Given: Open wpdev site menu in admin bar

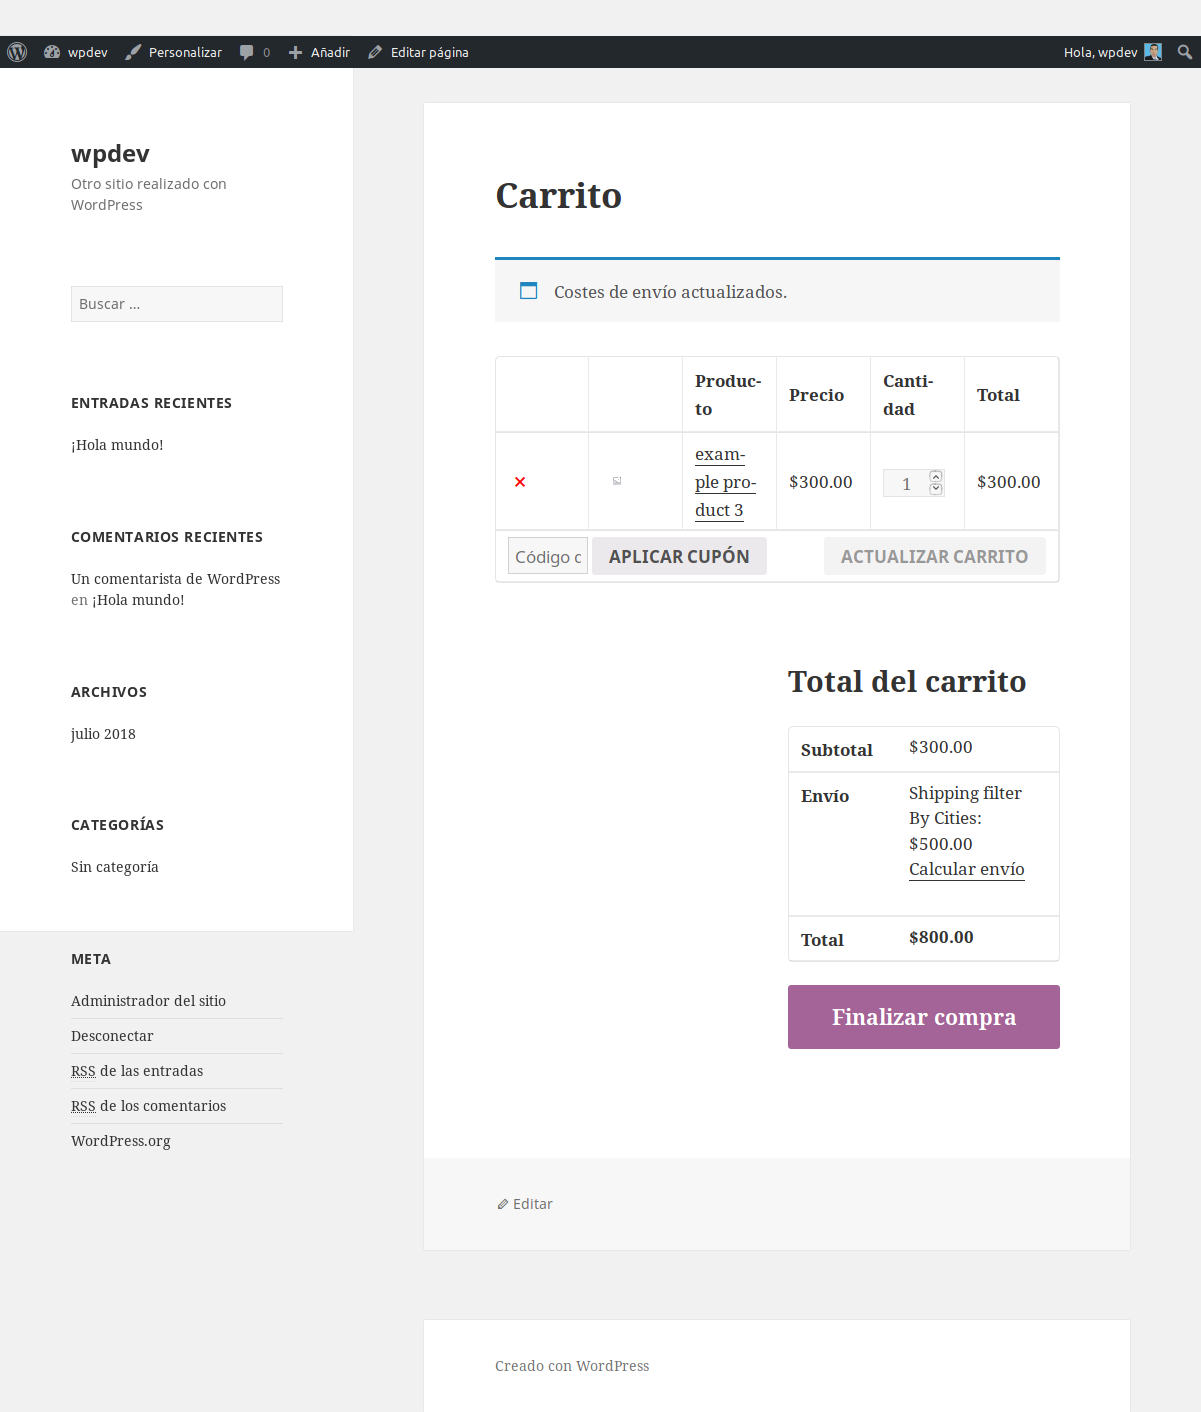Looking at the screenshot, I should click(76, 52).
